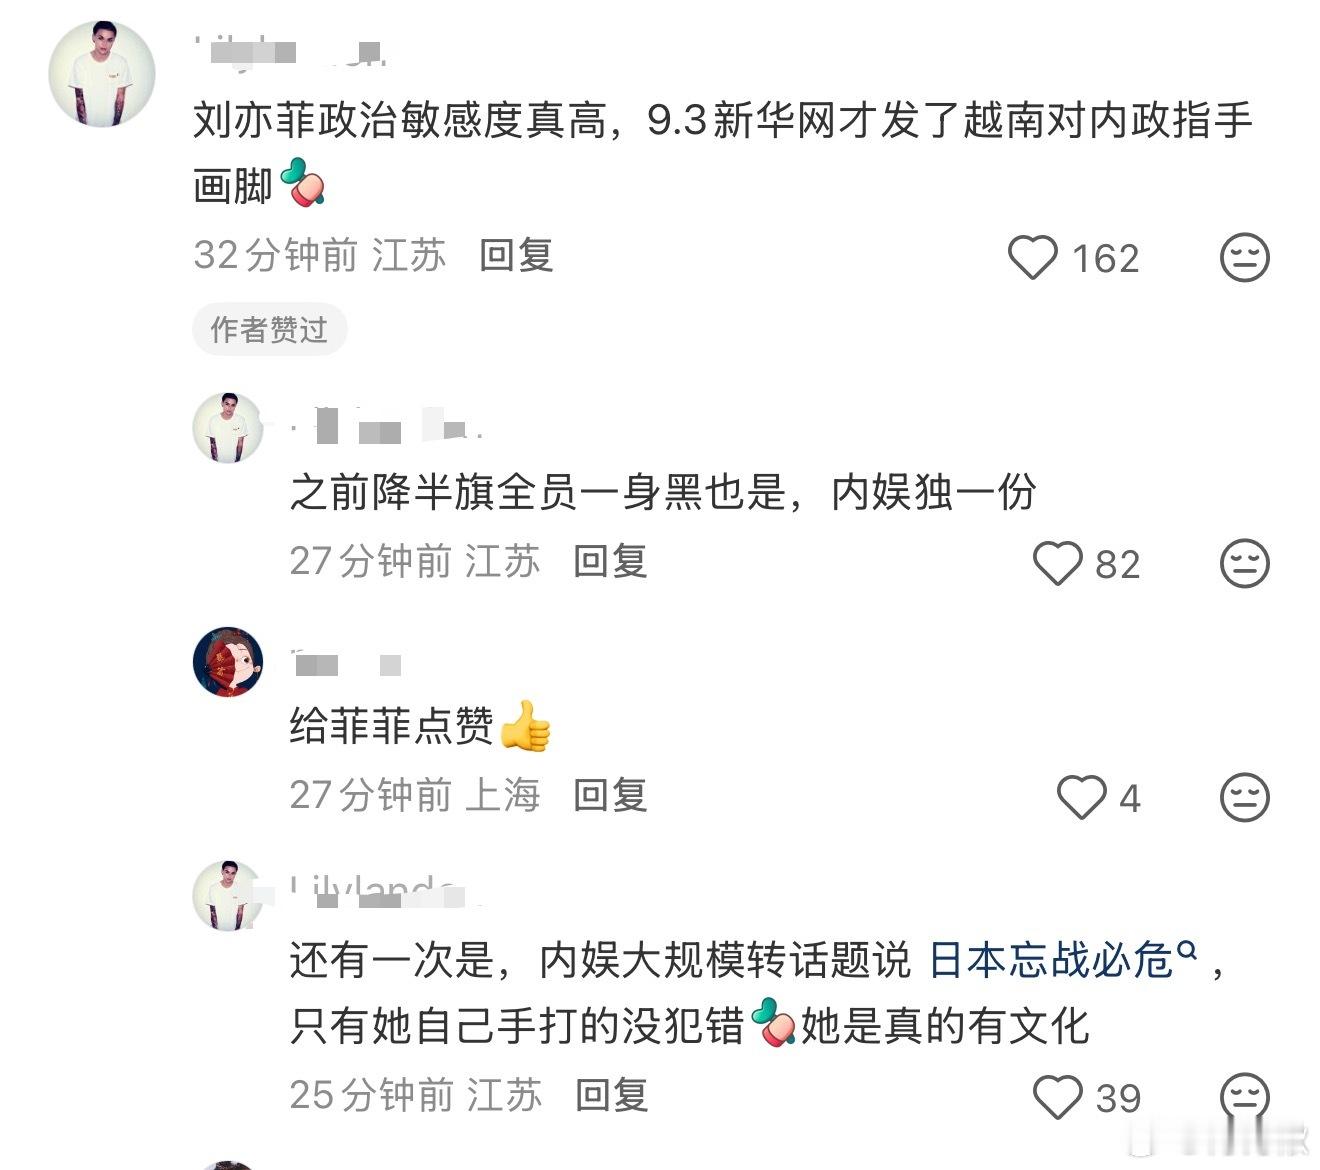Reply to the 25分钟前 江苏 comment
The image size is (1320, 1170).
point(611,1095)
